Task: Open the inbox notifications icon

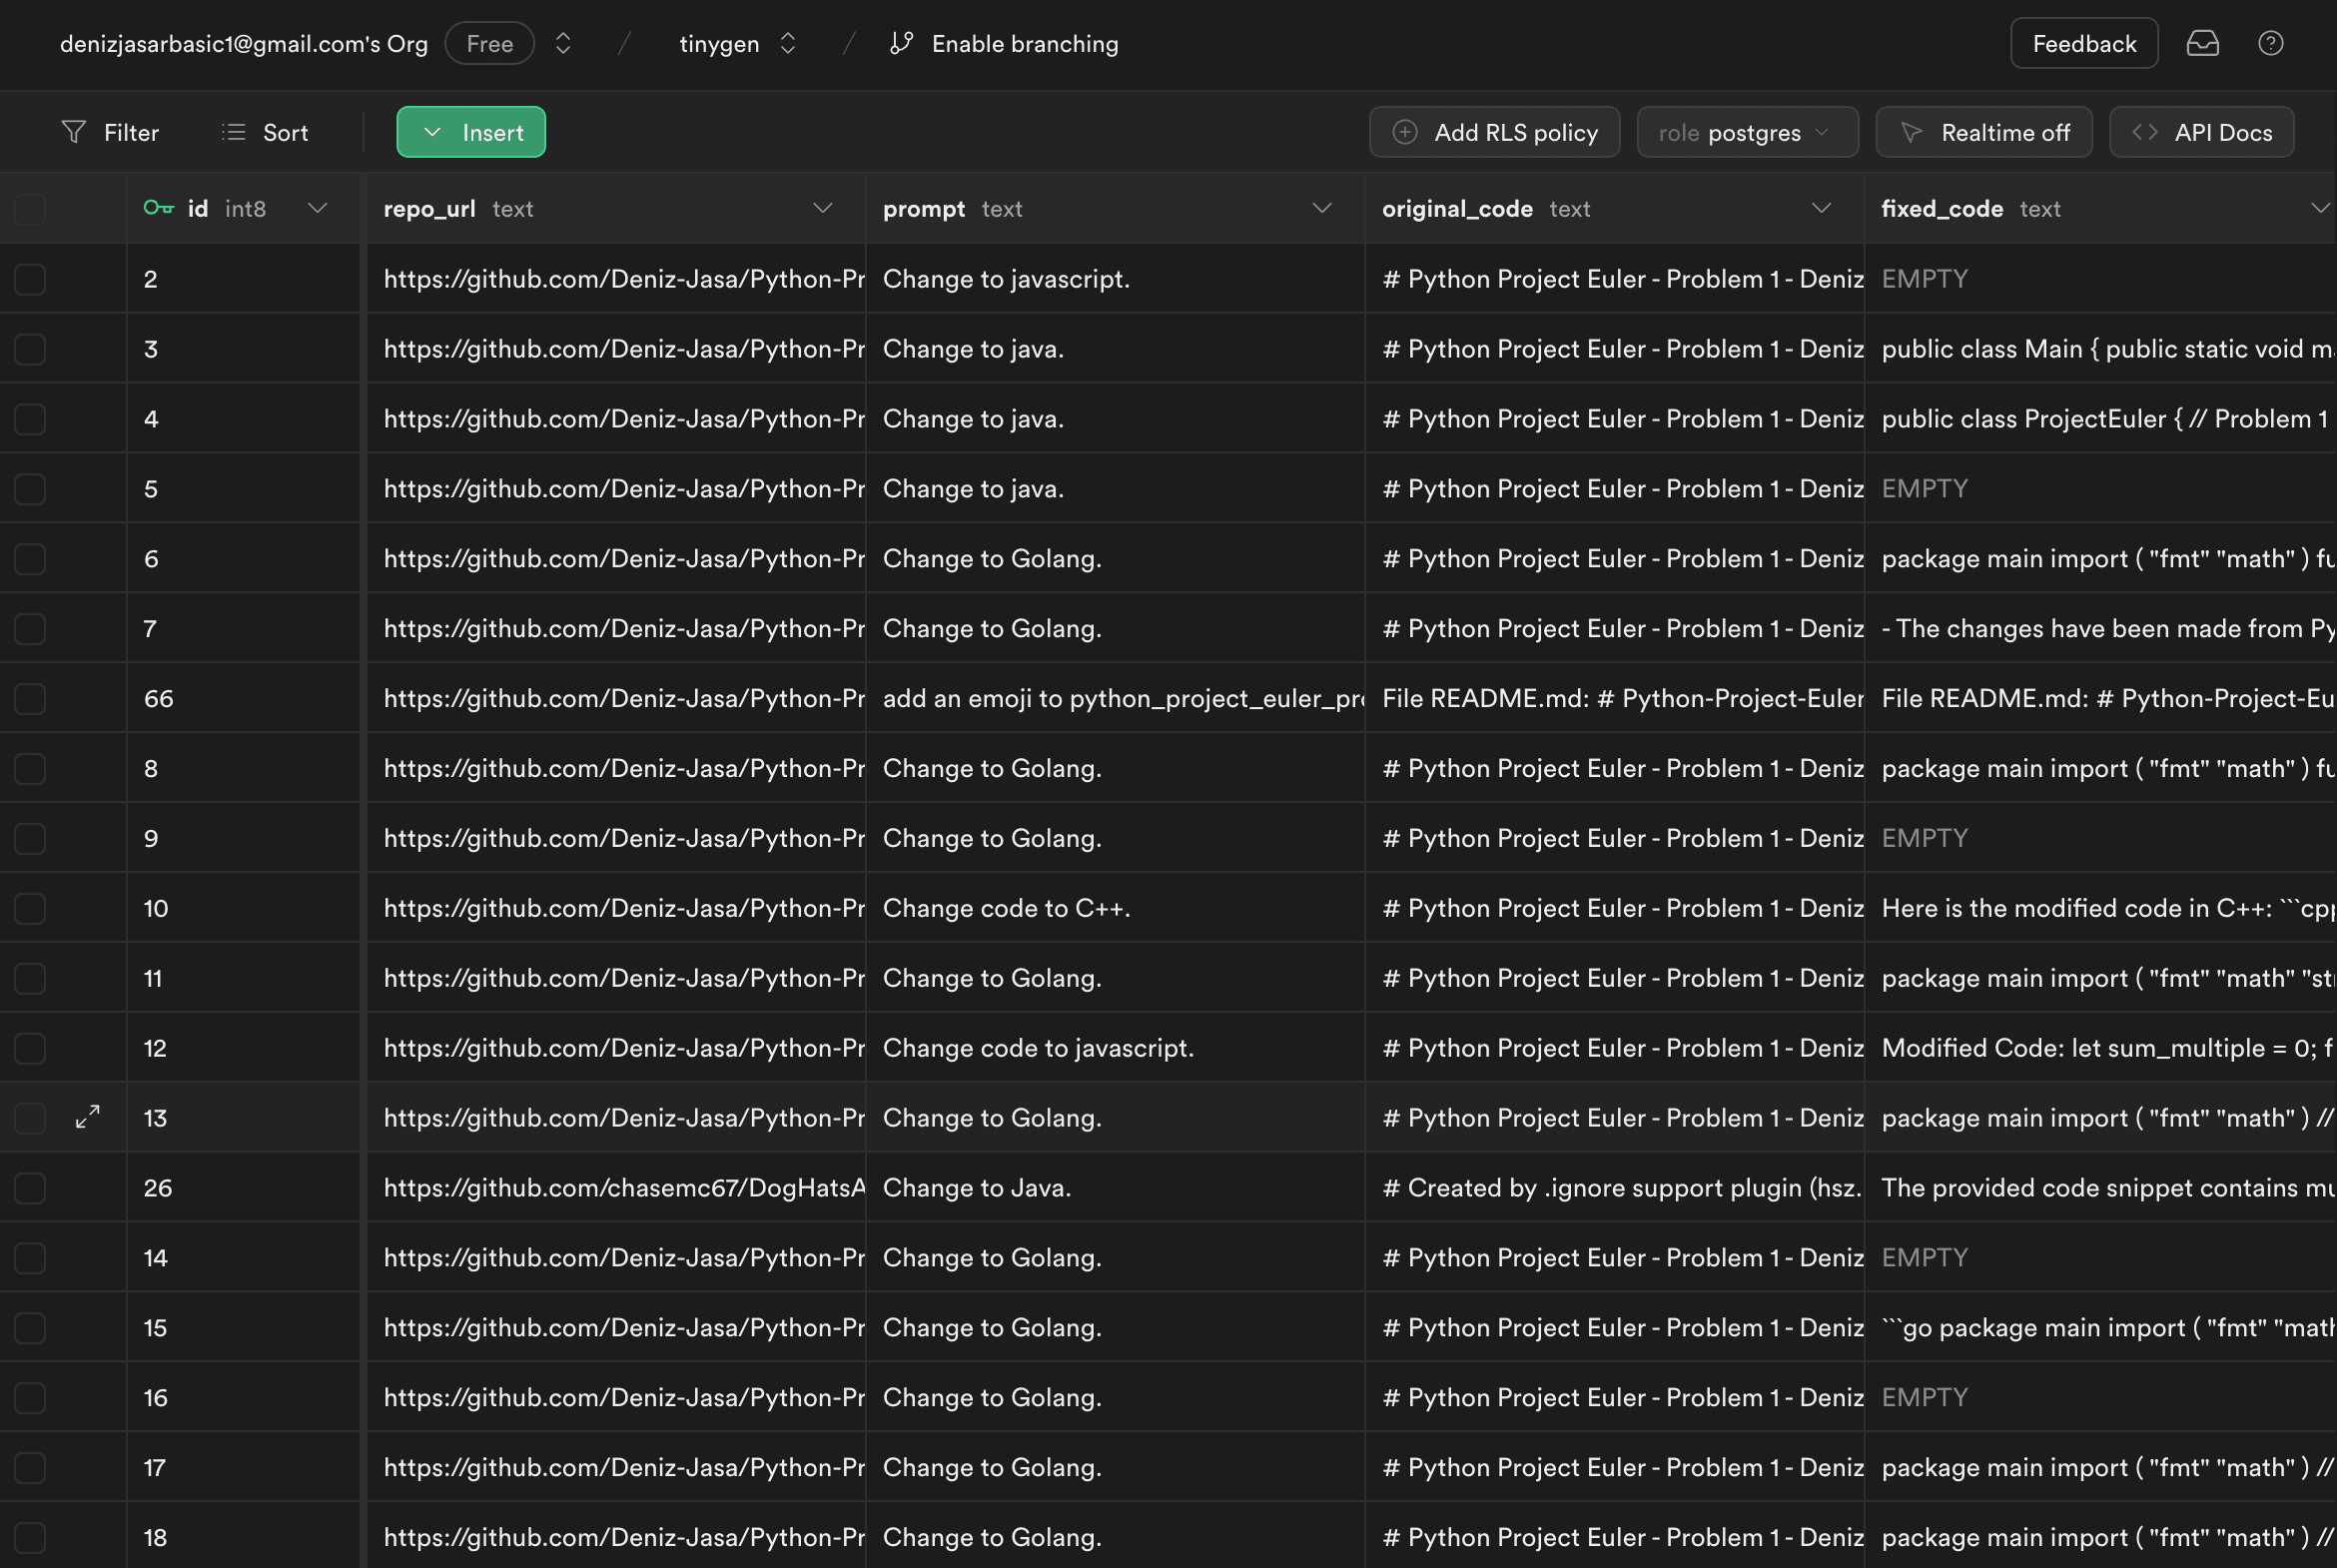Action: pyautogui.click(x=2202, y=44)
